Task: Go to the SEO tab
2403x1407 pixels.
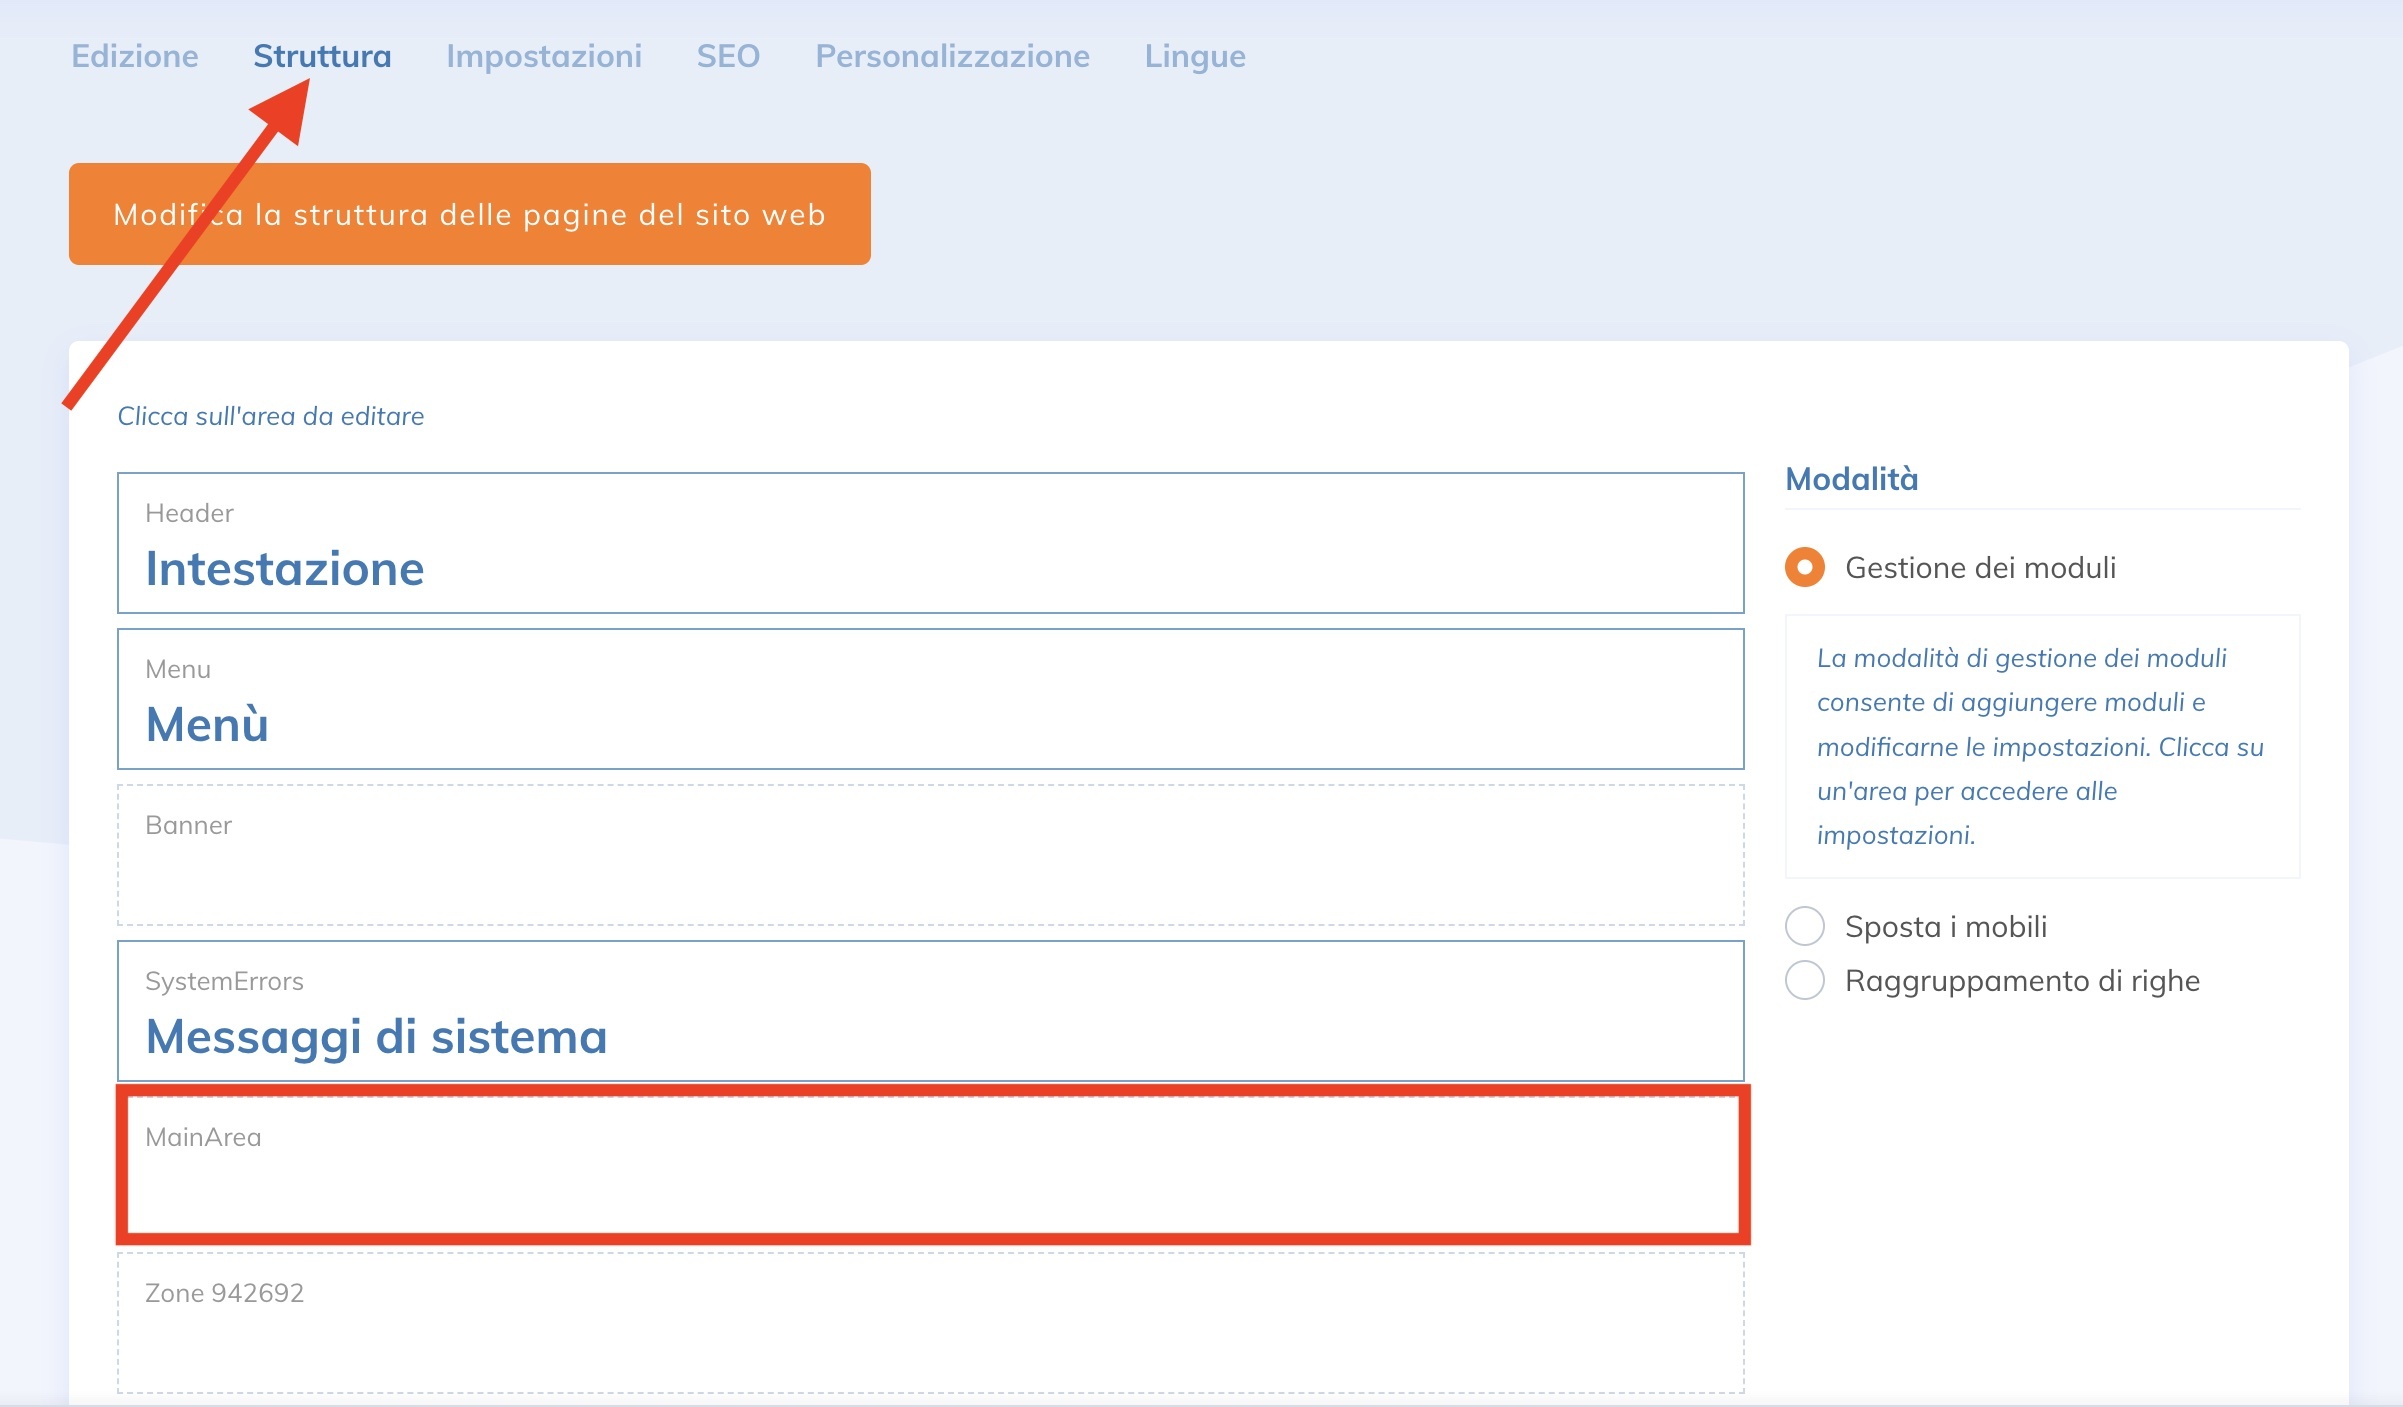Action: click(728, 56)
